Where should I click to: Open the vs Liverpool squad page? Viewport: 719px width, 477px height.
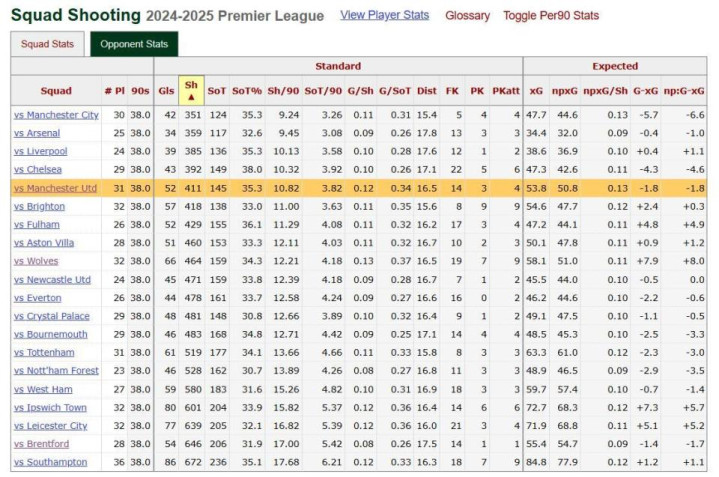[x=41, y=151]
